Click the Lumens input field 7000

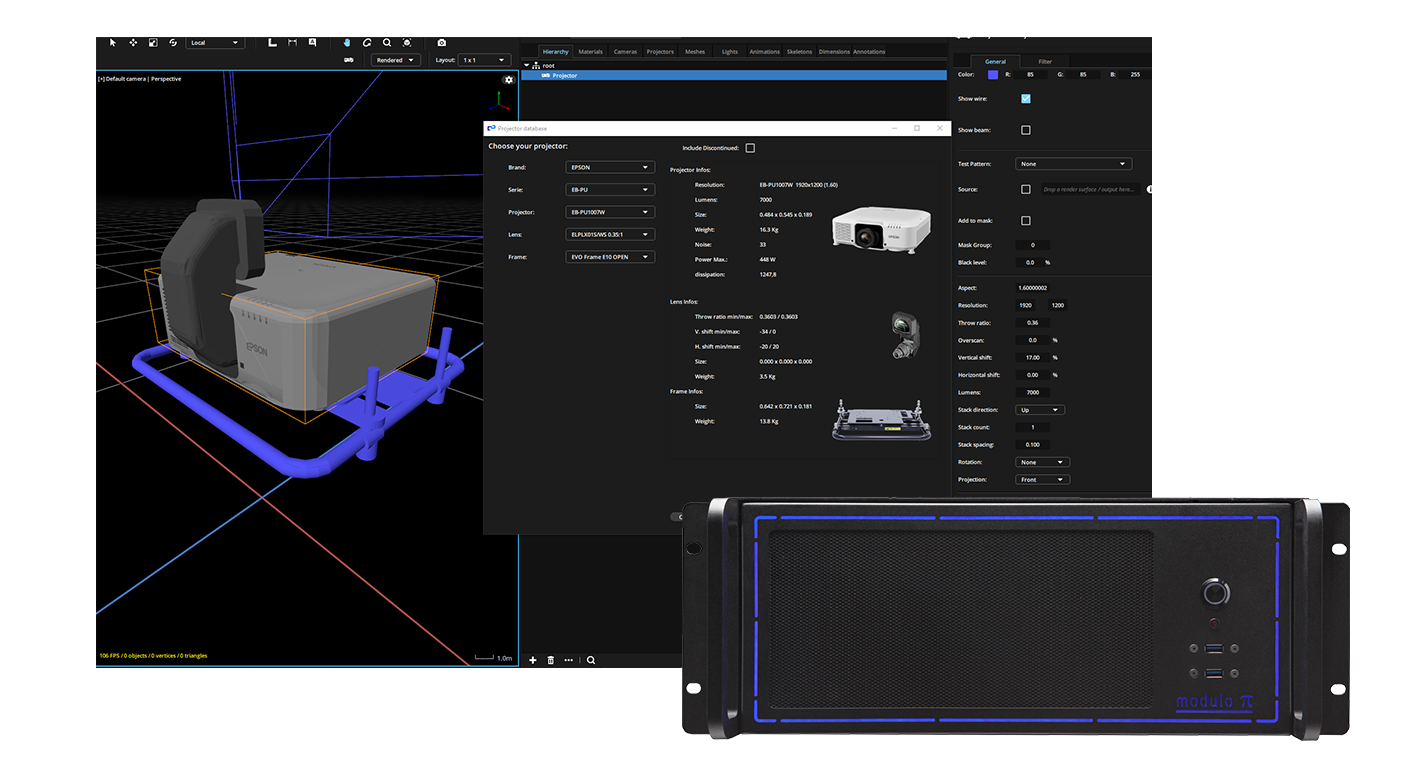point(1032,392)
